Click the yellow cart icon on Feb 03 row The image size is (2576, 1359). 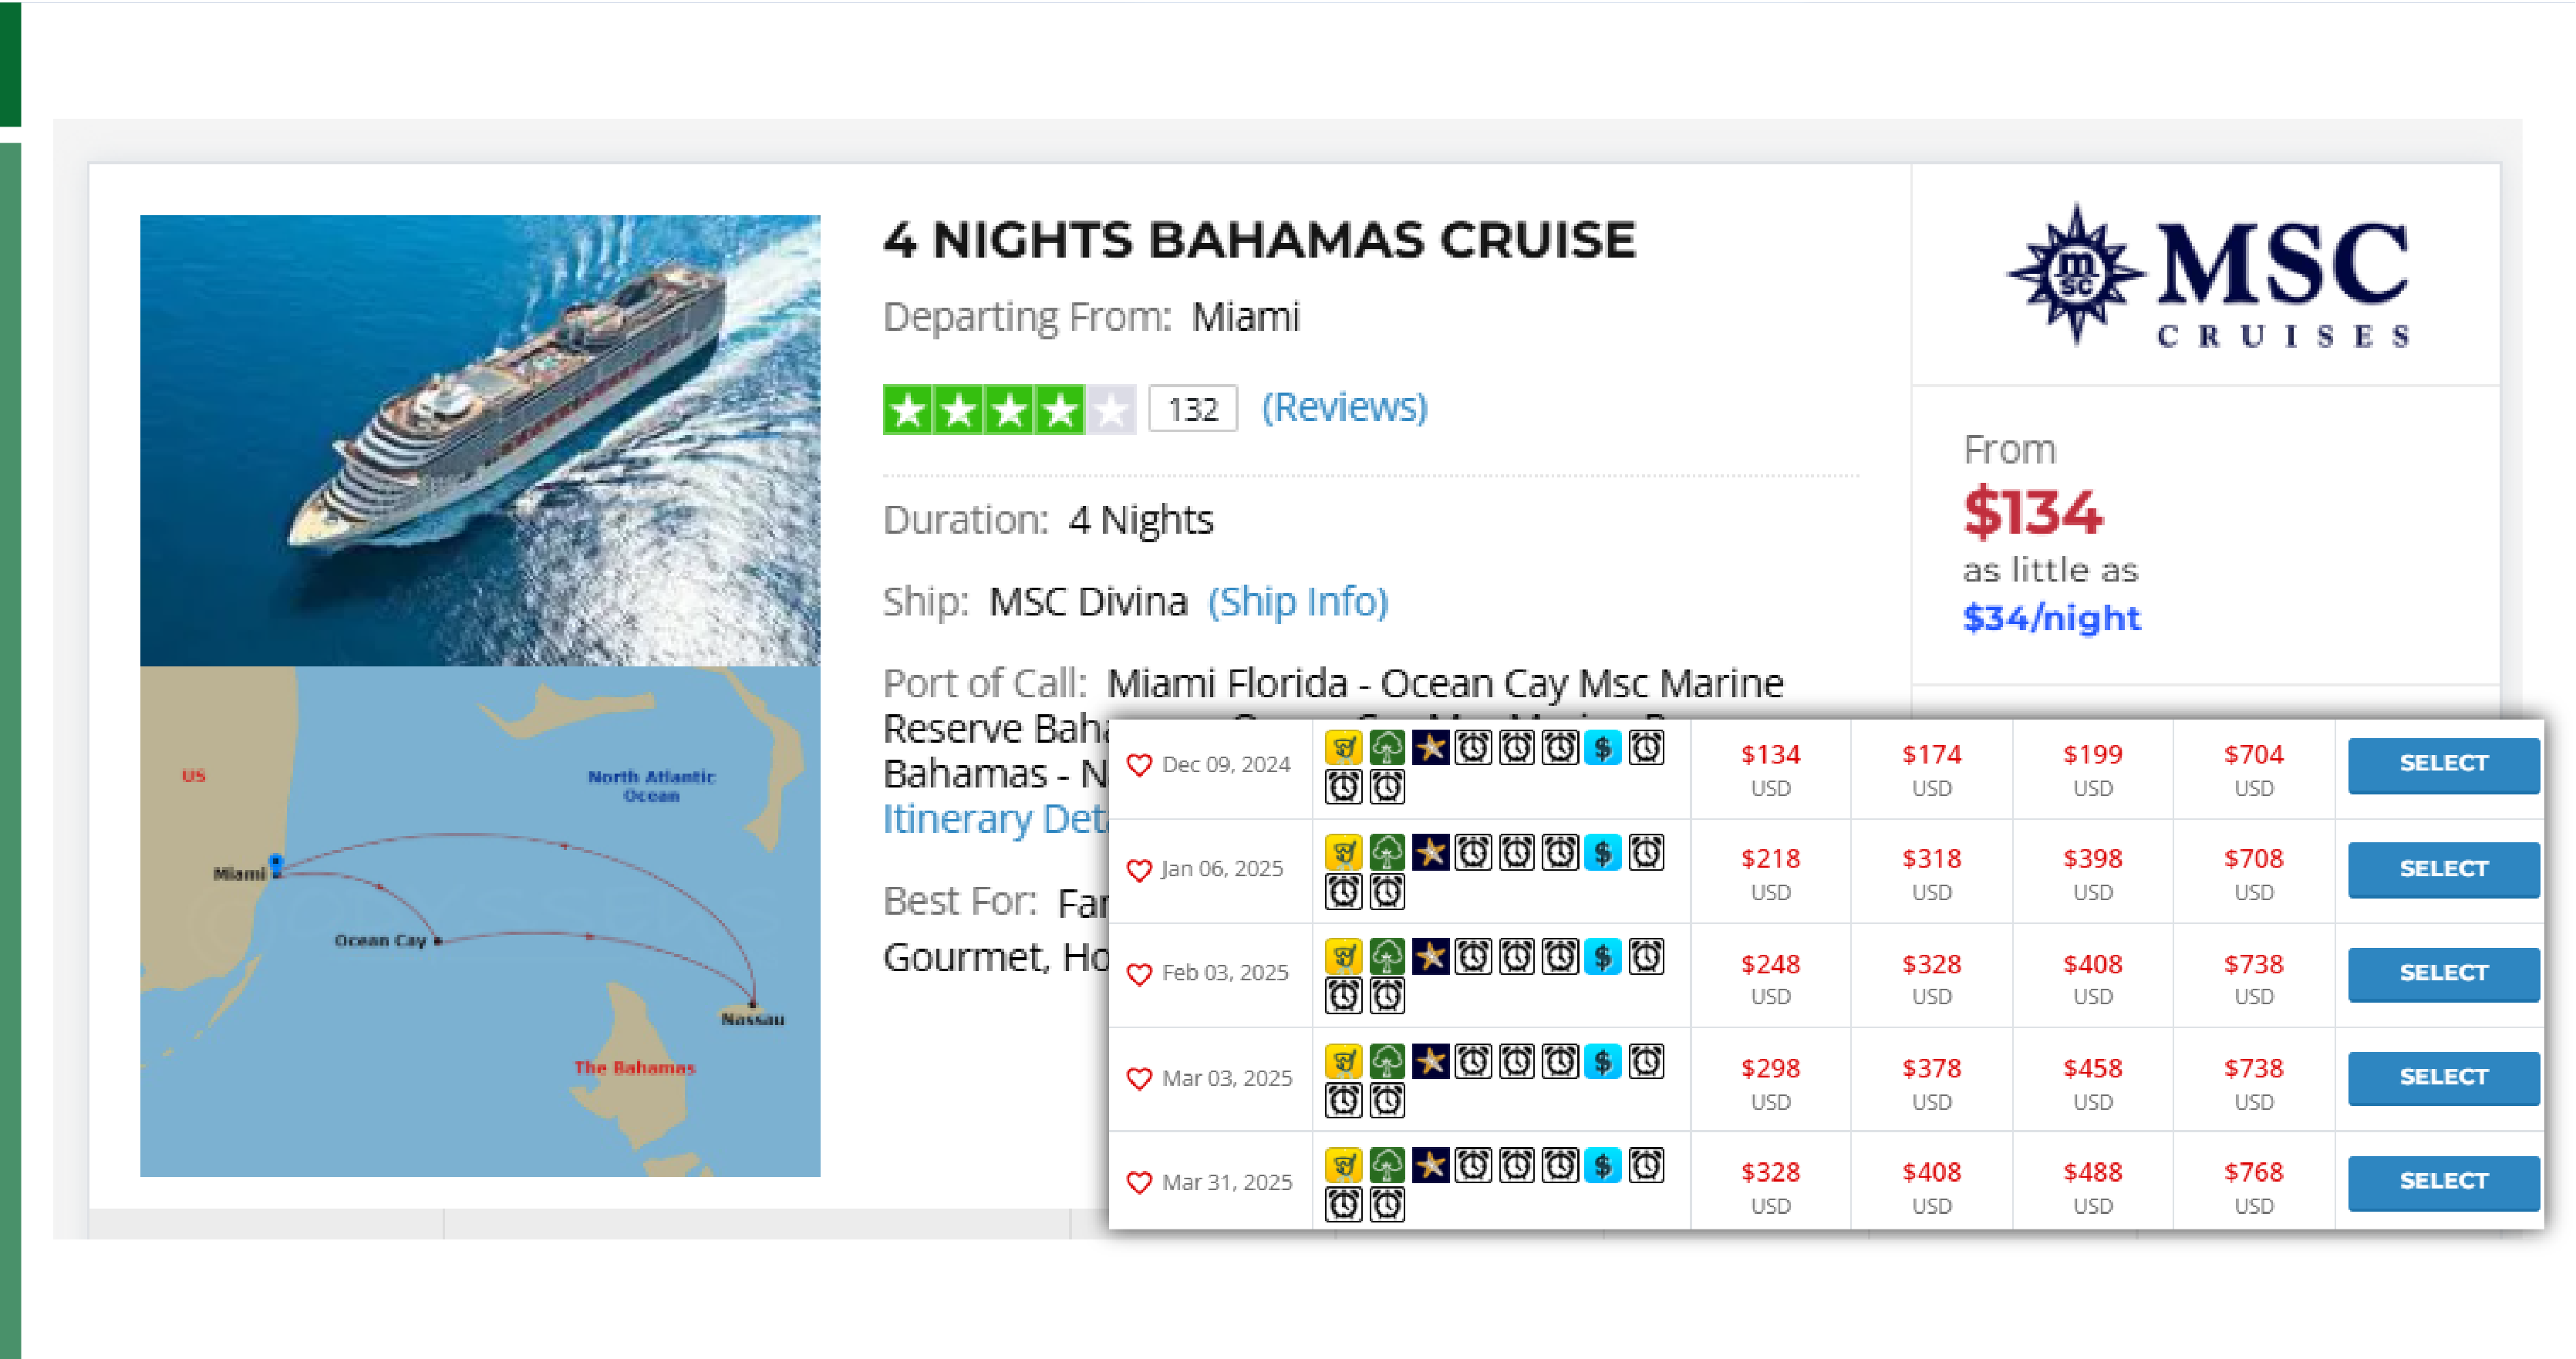(1344, 957)
